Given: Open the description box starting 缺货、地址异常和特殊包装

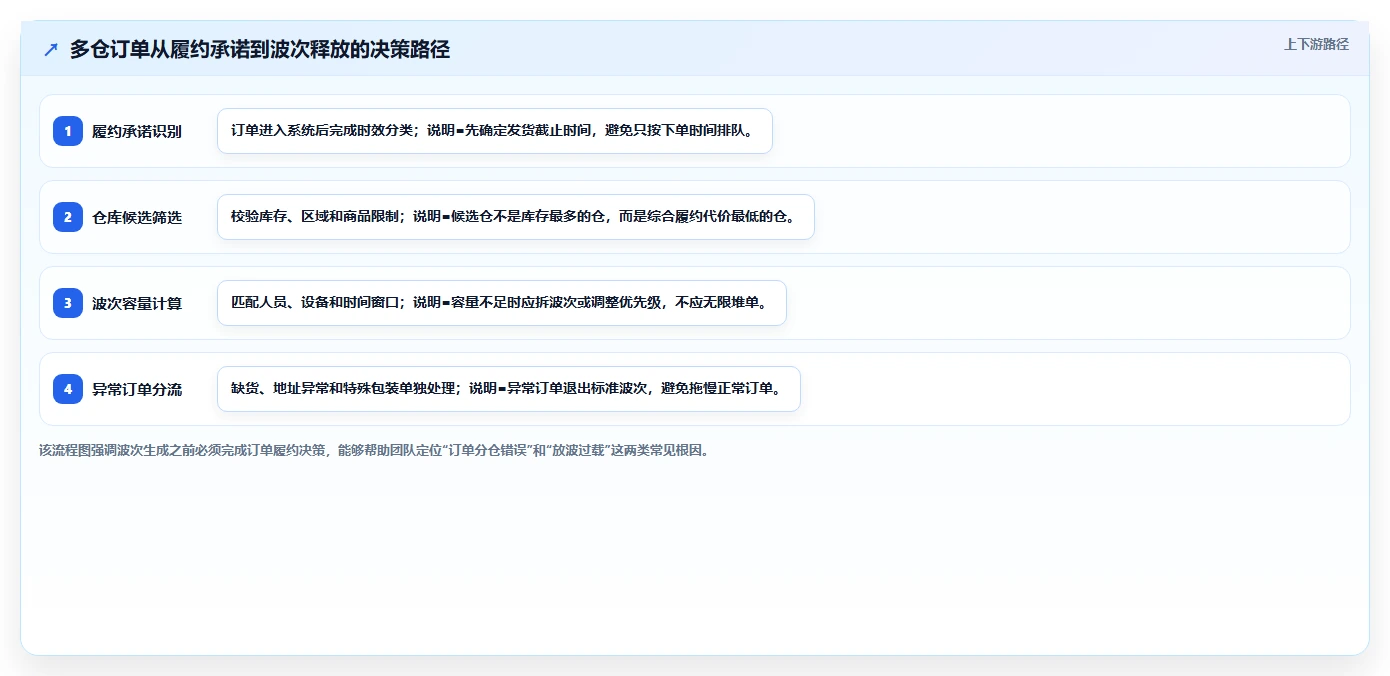Looking at the screenshot, I should (509, 389).
